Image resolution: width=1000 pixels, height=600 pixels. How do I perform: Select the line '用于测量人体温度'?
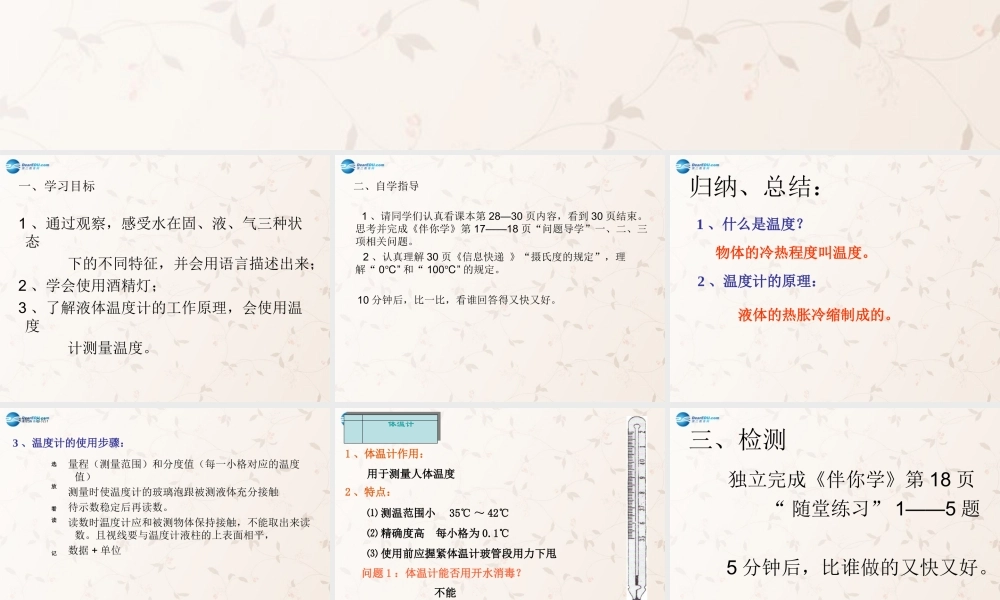click(x=411, y=474)
